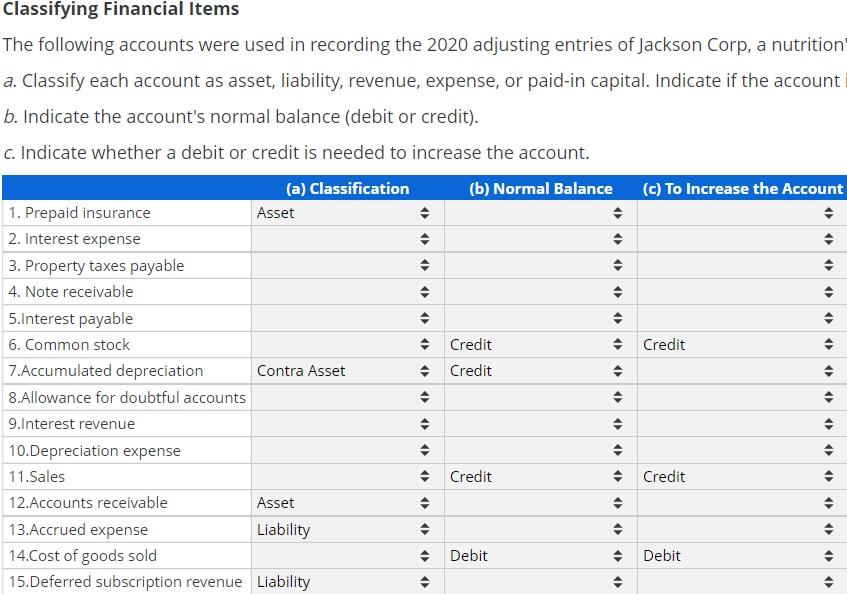Open Normal Balance dropdown for Prepaid insurance
This screenshot has width=847, height=594.
coord(540,213)
